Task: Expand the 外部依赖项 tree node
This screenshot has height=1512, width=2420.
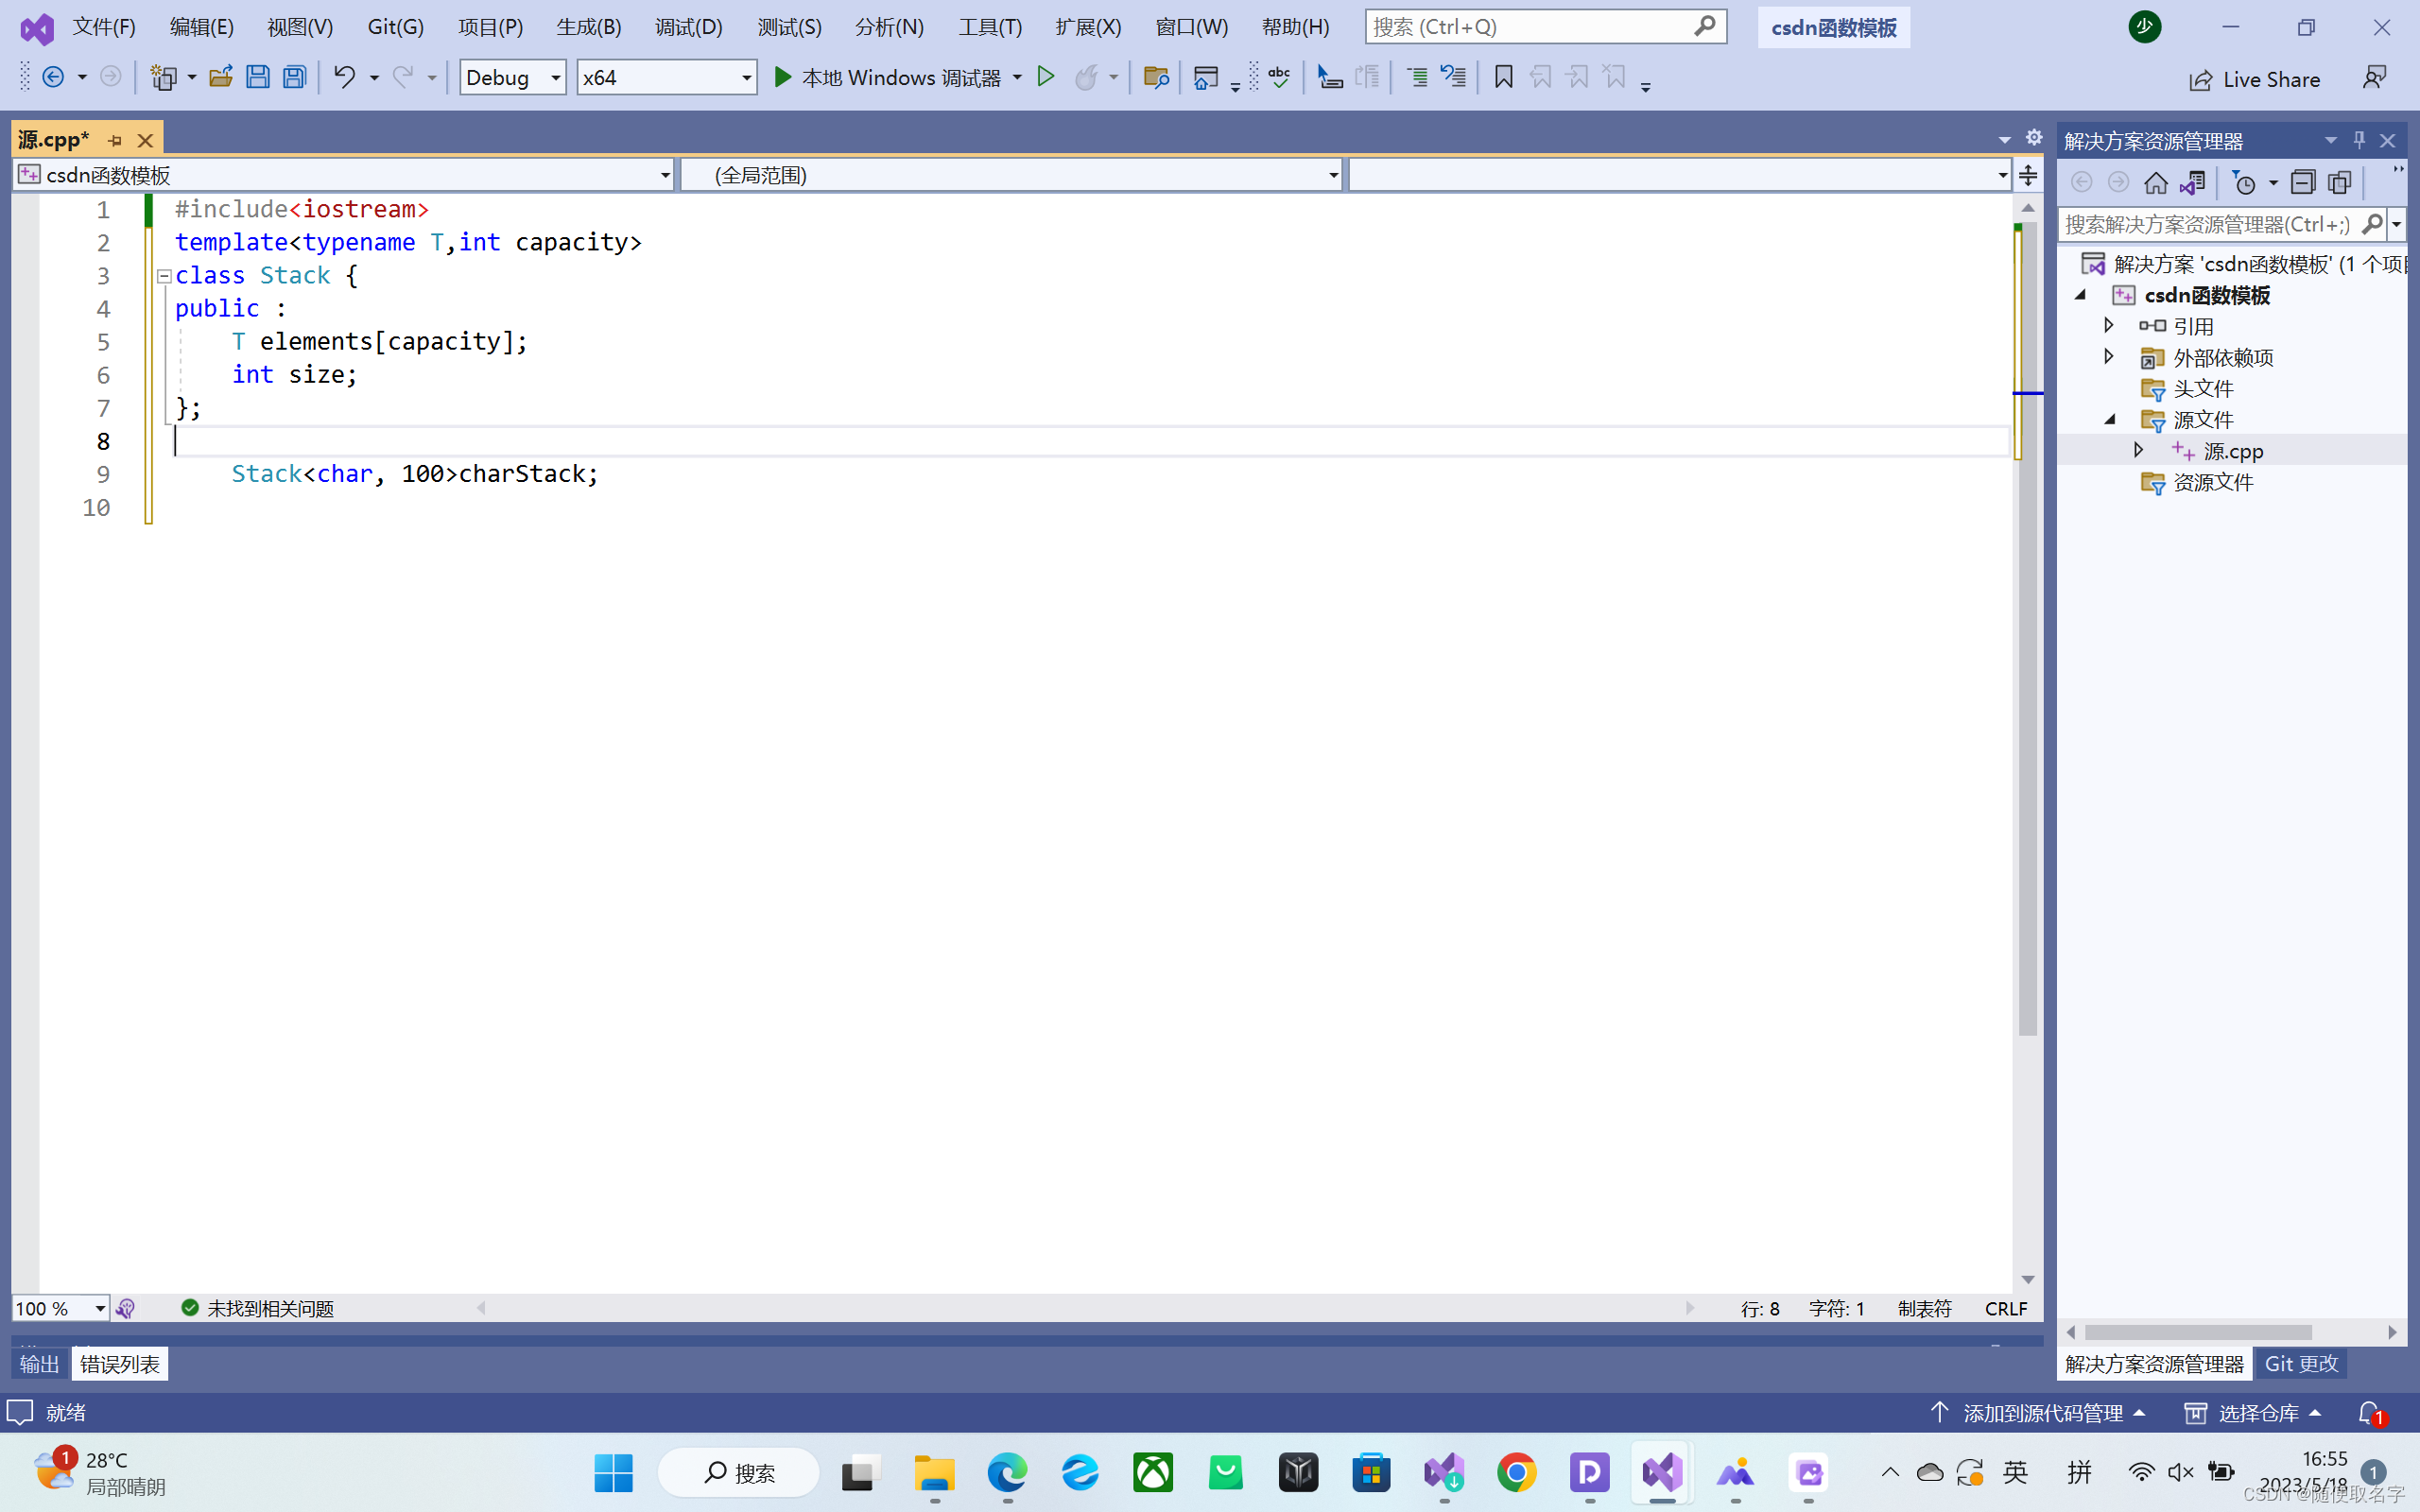Action: click(x=2109, y=357)
